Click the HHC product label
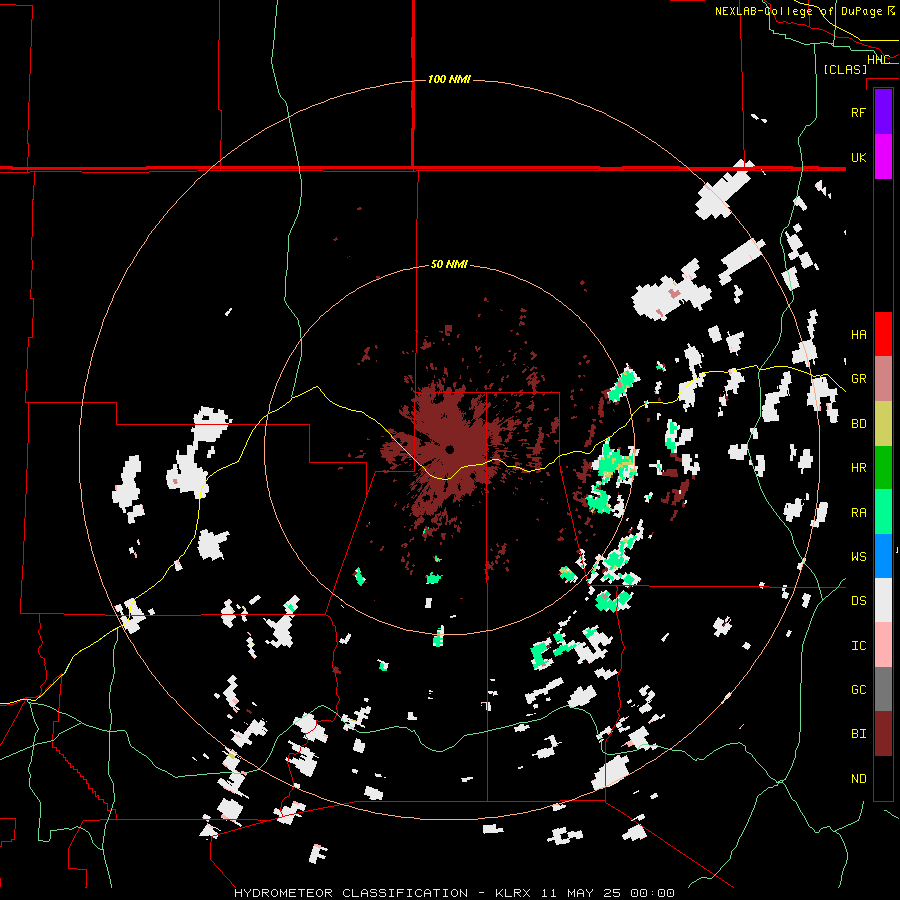Viewport: 900px width, 900px height. point(878,60)
